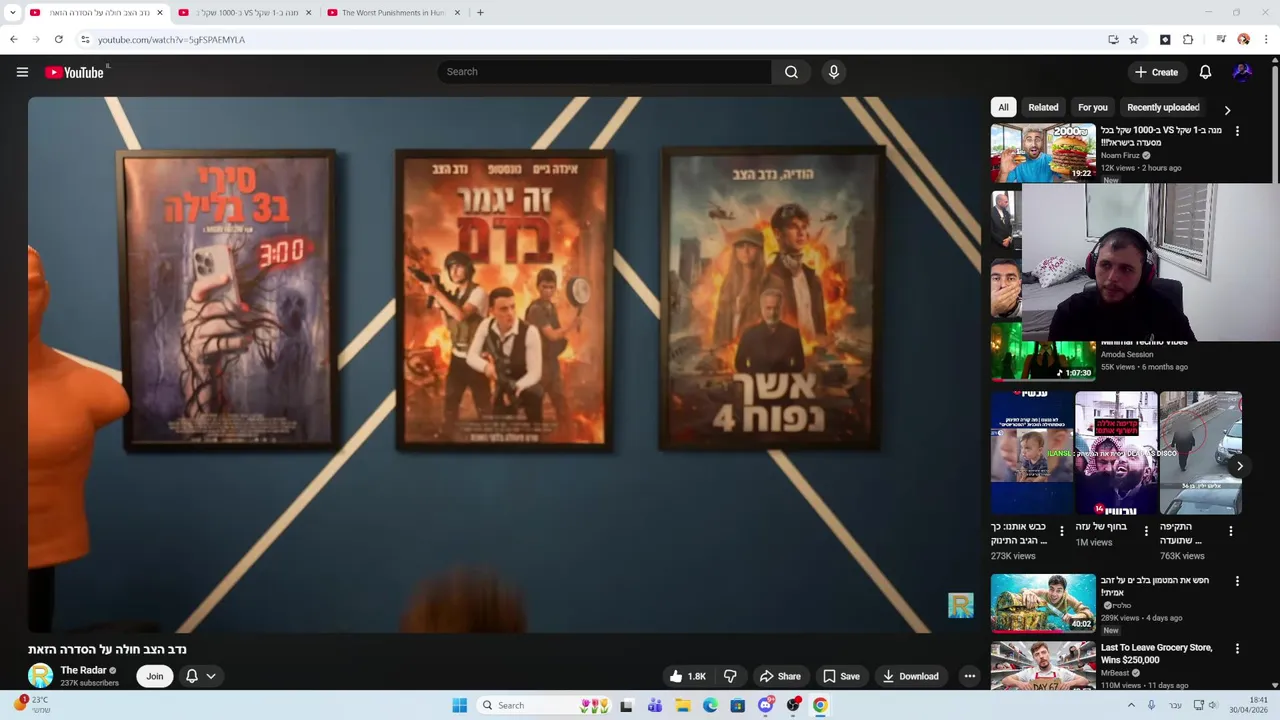
Task: Open a new browser tab
Action: click(x=480, y=13)
